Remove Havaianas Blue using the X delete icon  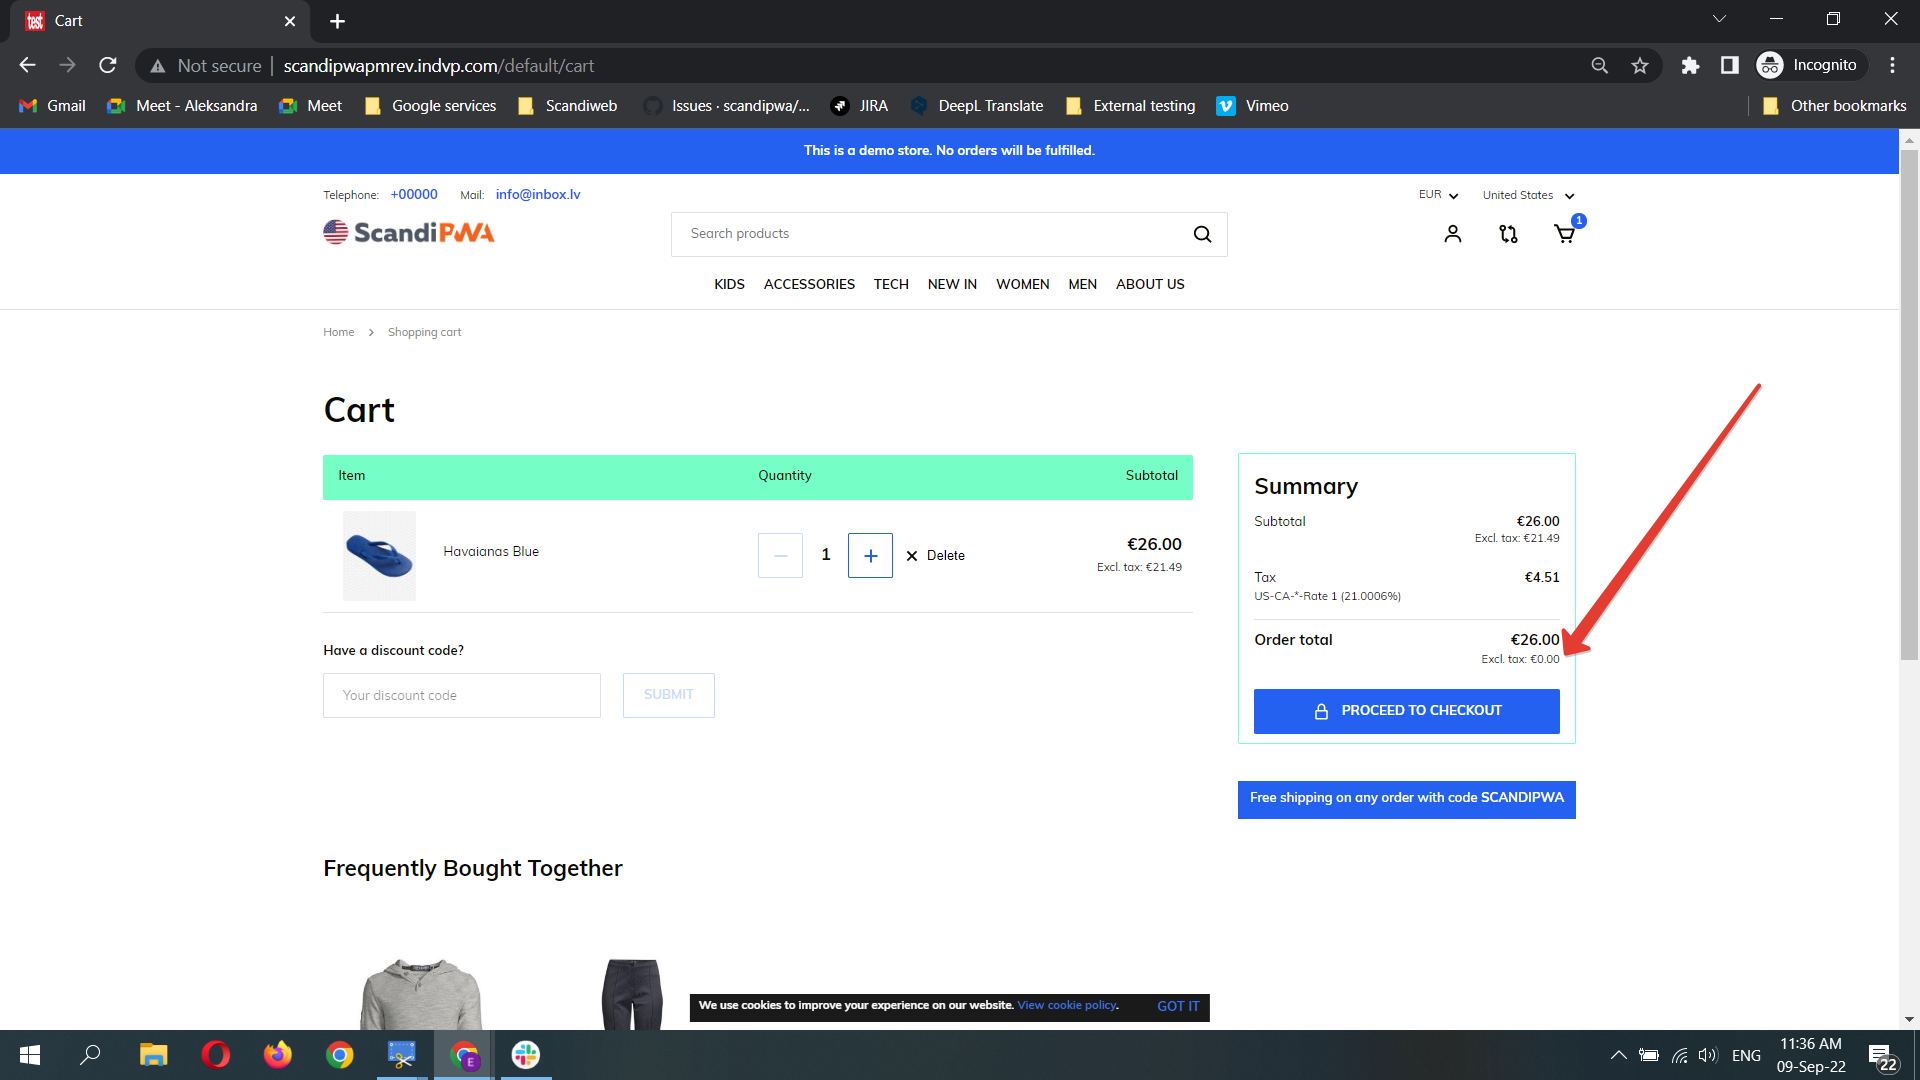(911, 555)
